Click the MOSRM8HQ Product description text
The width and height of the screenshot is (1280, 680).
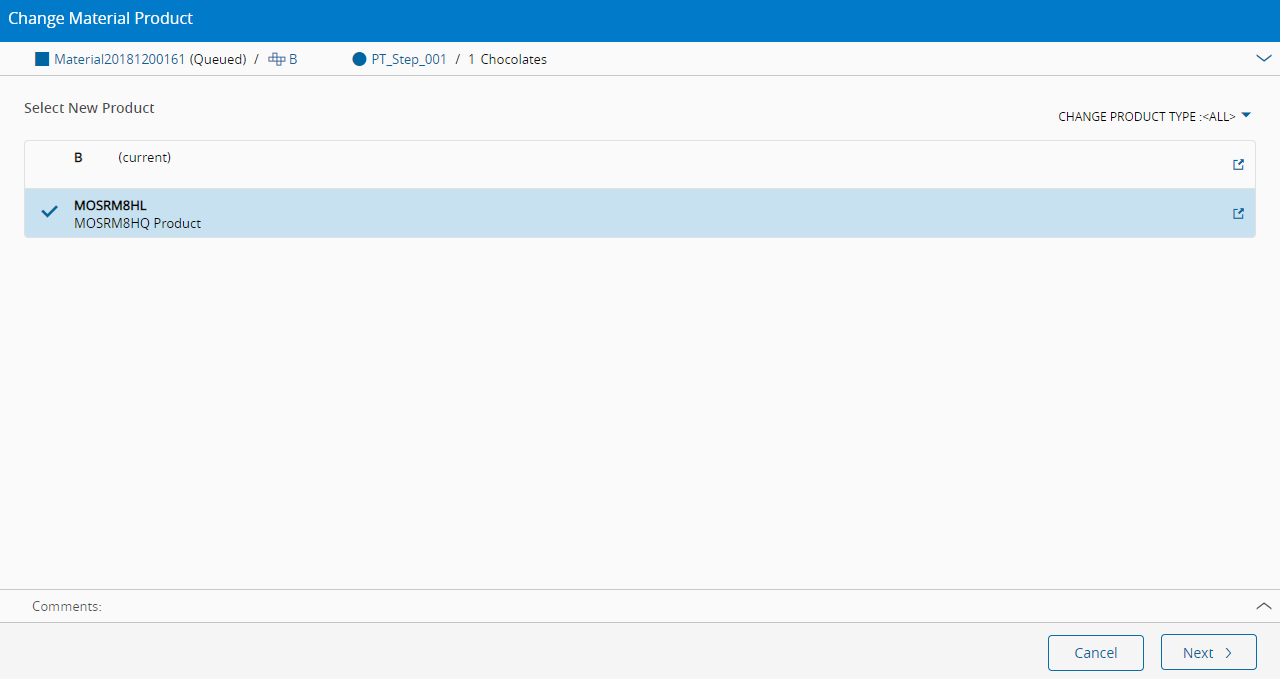point(138,223)
